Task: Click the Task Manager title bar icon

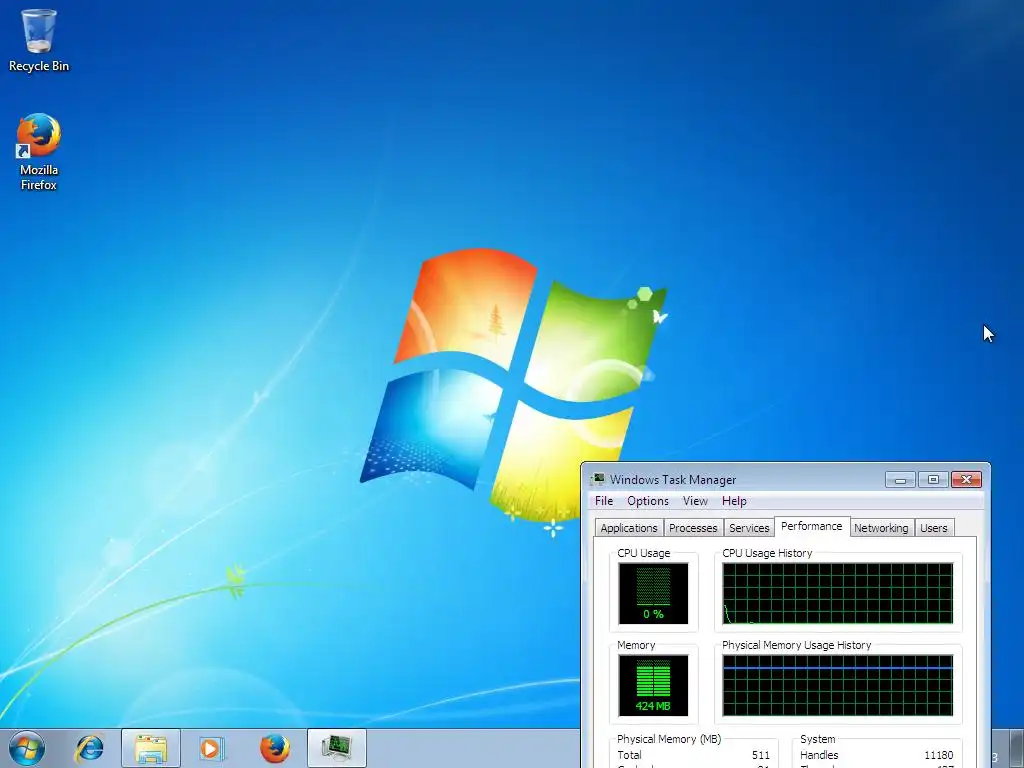Action: [x=598, y=479]
